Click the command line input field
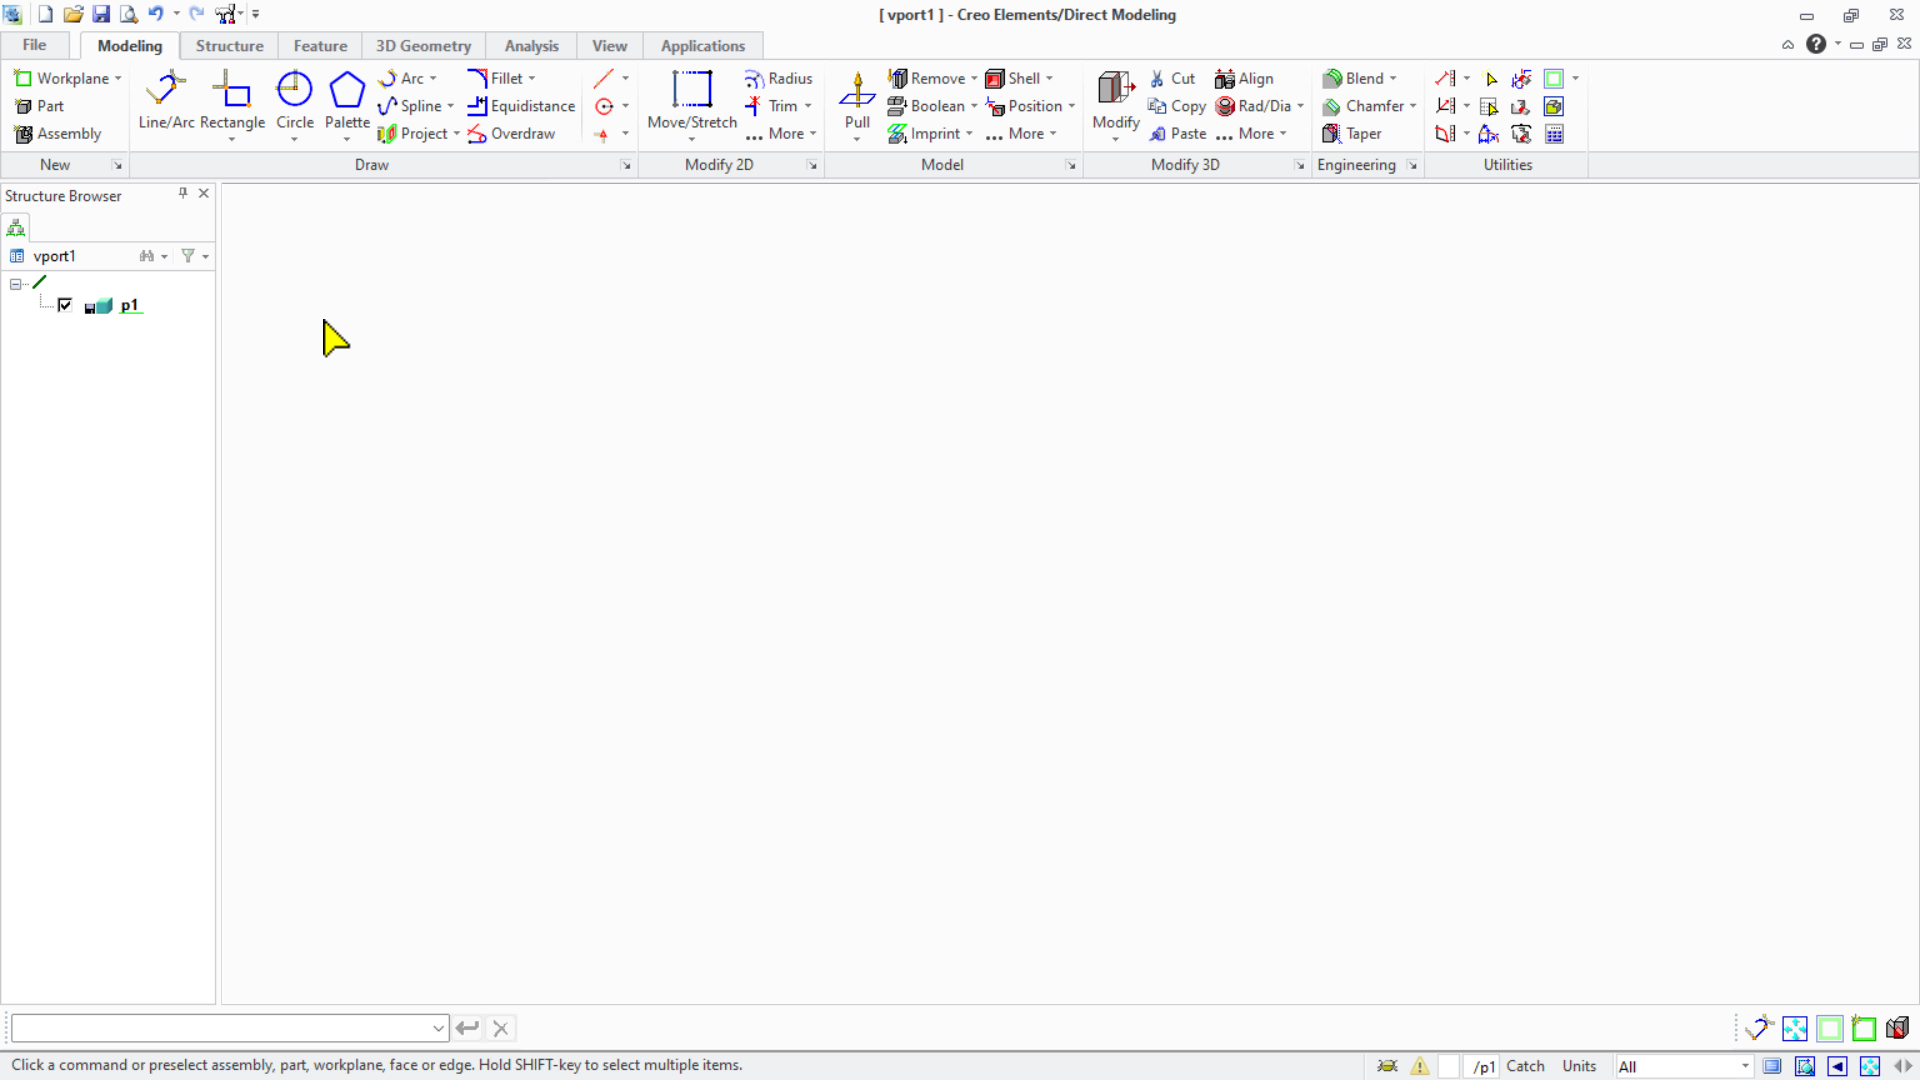1920x1080 pixels. point(222,1028)
